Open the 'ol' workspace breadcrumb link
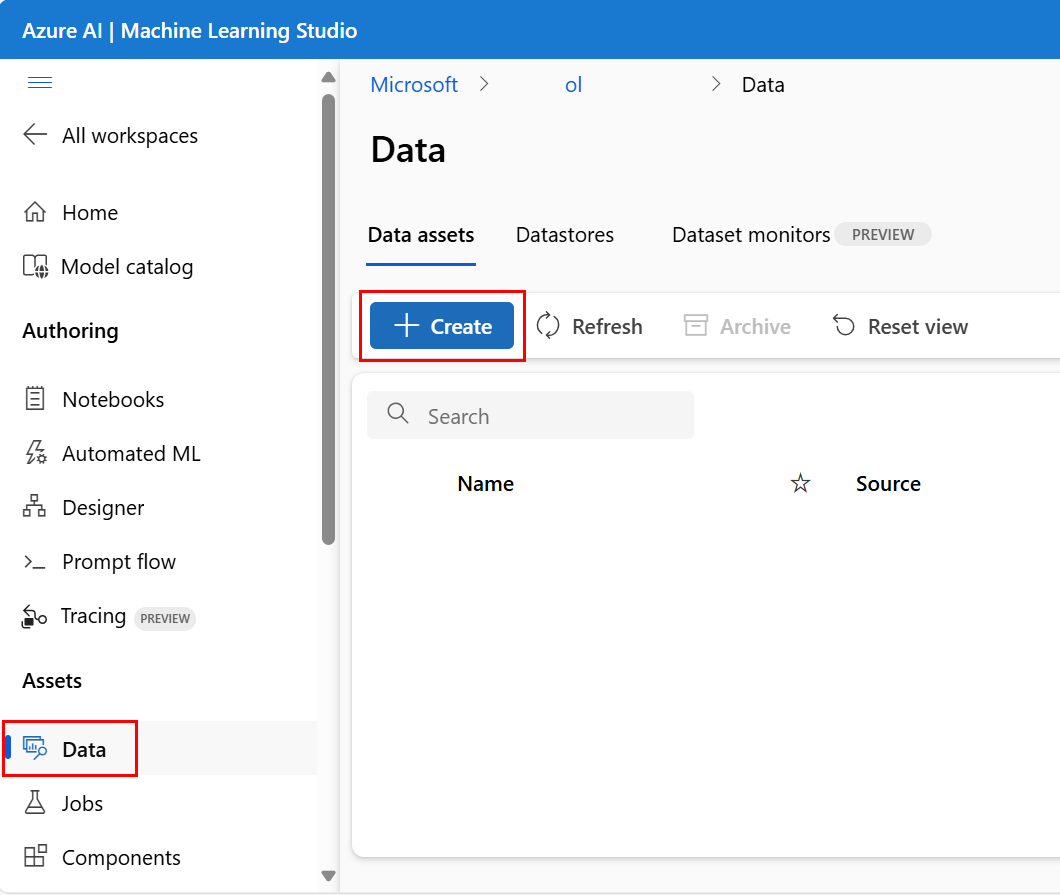The width and height of the screenshot is (1060, 895). coord(573,85)
